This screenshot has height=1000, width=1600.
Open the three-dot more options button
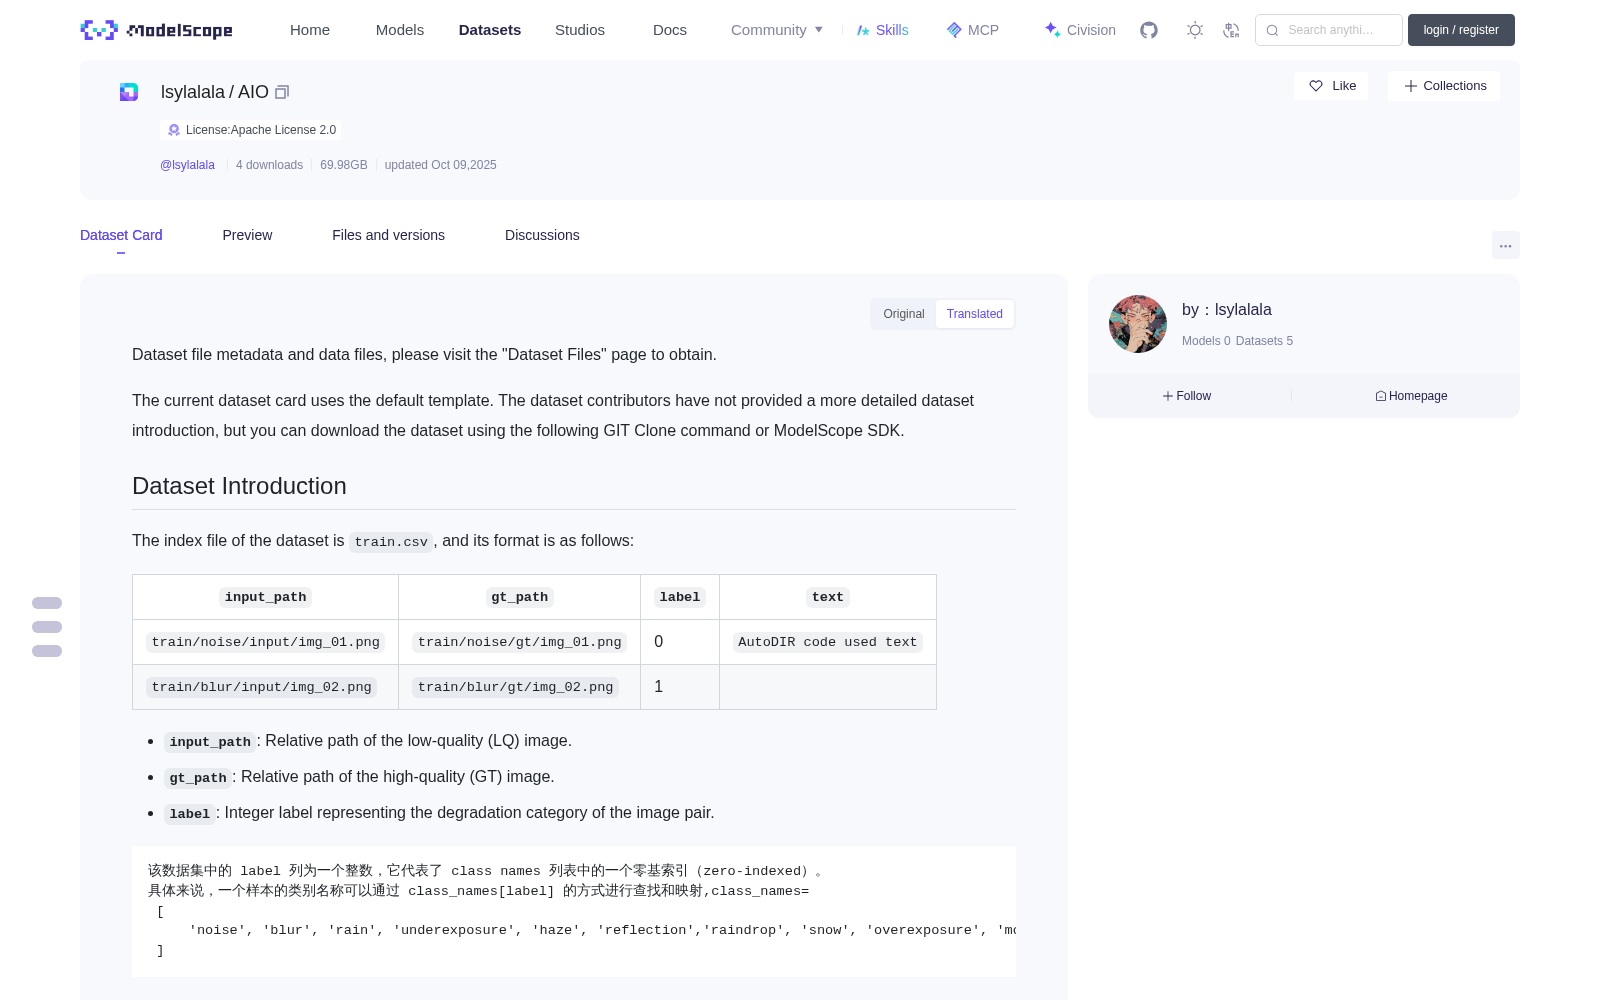tap(1506, 245)
